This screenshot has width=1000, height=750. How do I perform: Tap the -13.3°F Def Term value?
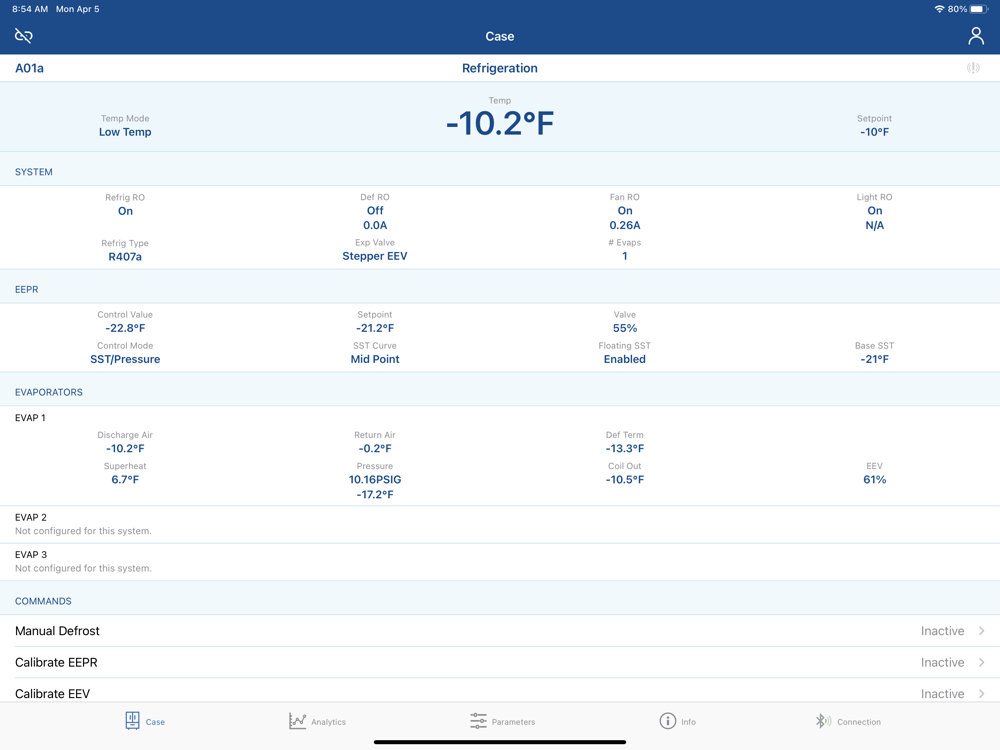click(625, 448)
